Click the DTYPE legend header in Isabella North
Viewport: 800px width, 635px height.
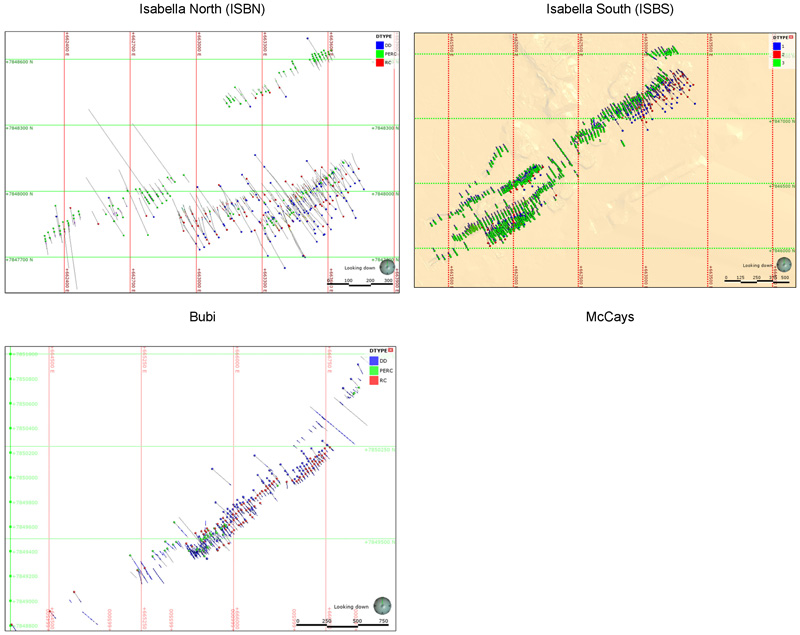coord(381,34)
